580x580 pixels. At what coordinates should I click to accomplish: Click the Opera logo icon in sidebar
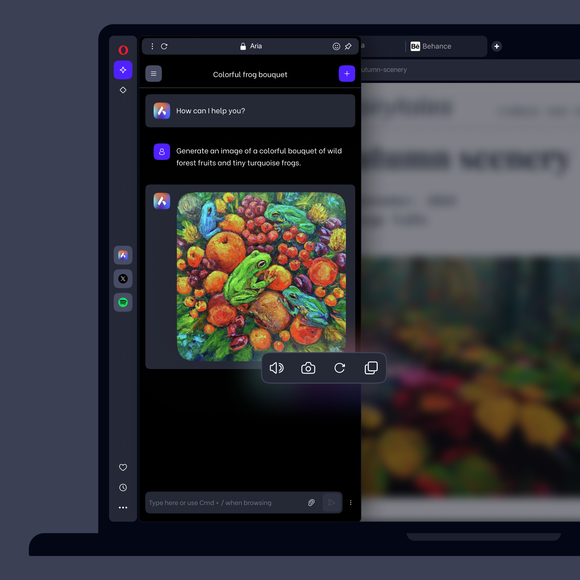pyautogui.click(x=123, y=50)
